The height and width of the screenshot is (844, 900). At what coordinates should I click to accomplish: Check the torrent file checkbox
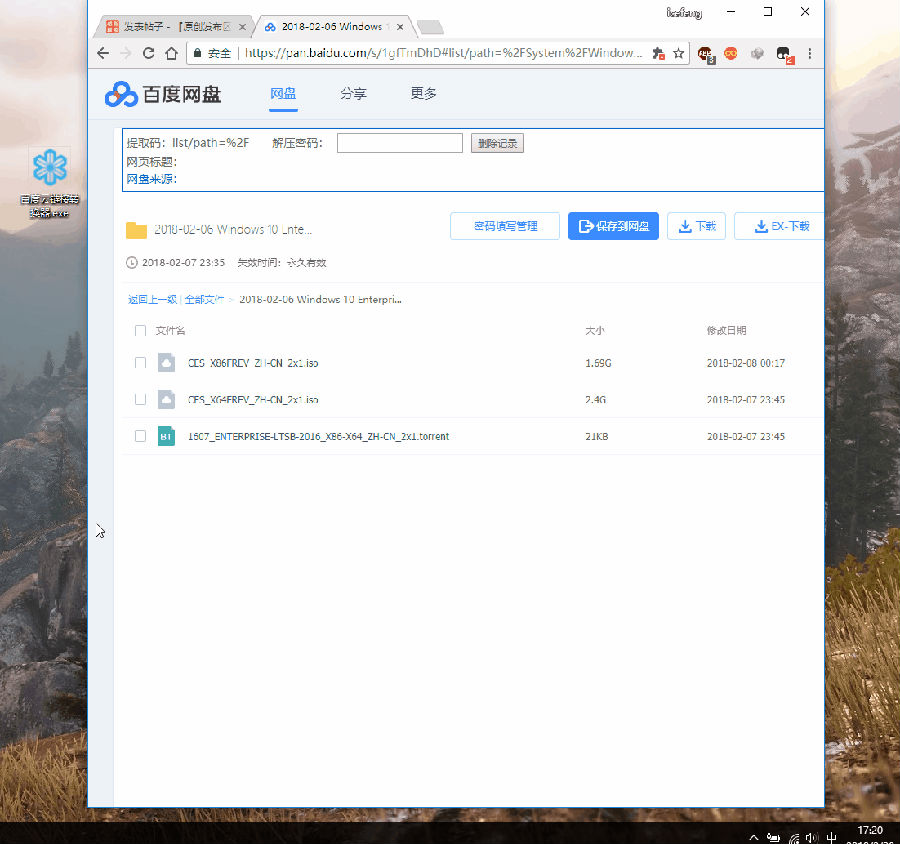point(140,436)
